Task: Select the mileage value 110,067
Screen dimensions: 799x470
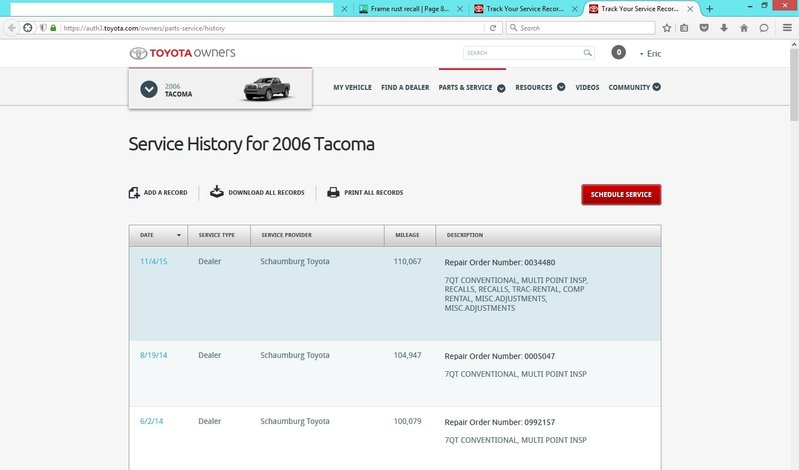Action: 407,262
